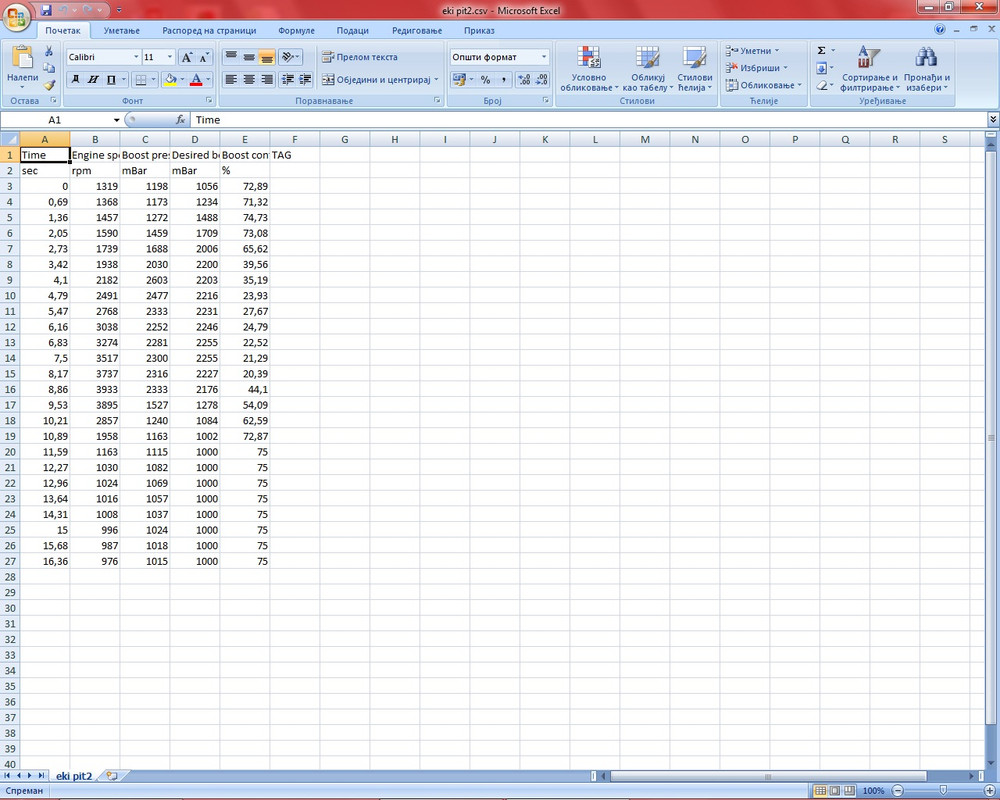Apply the comma thousands style
Image resolution: width=1000 pixels, height=800 pixels.
coord(503,80)
